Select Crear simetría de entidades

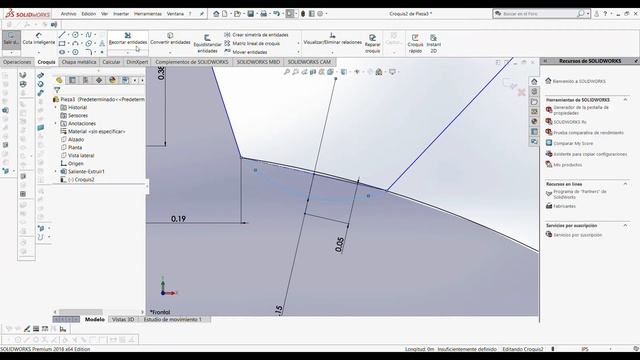click(256, 35)
